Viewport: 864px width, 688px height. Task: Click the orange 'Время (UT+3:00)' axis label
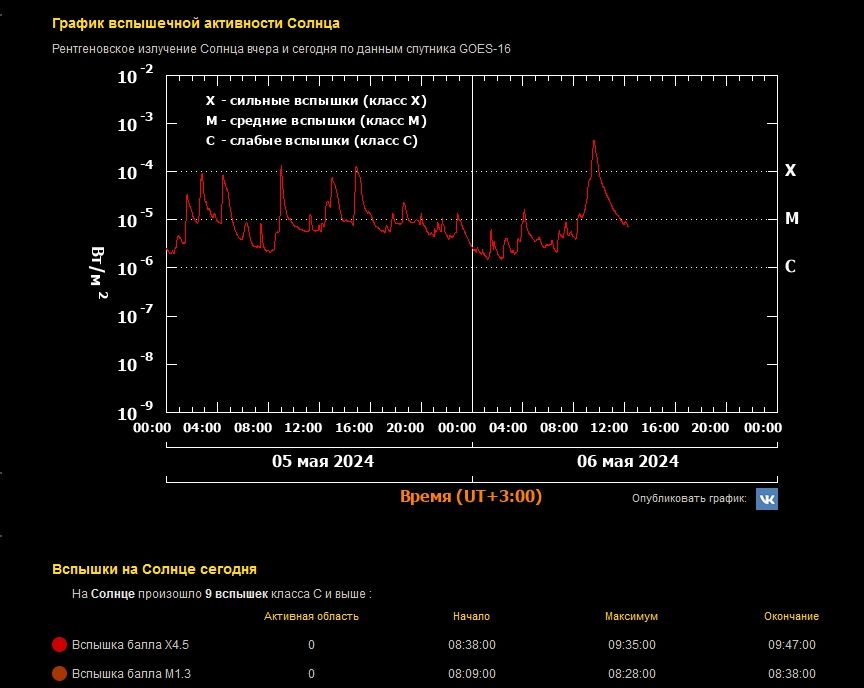point(471,496)
